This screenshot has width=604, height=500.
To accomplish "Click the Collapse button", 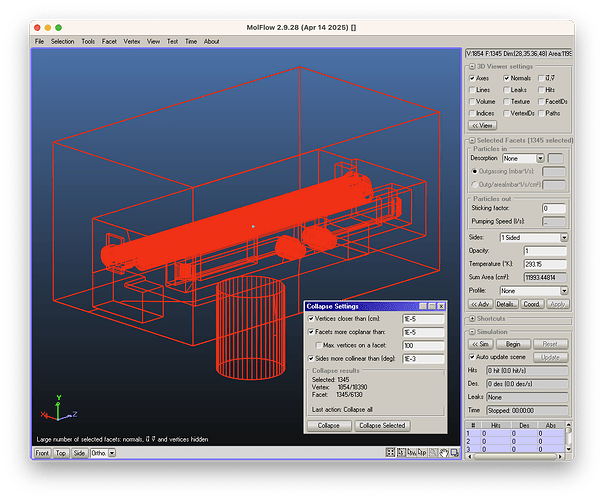I will pyautogui.click(x=329, y=426).
